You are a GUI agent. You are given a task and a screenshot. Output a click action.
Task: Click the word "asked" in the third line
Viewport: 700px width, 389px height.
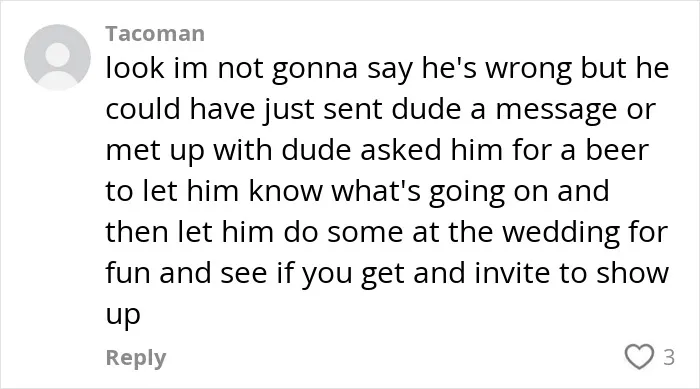[400, 150]
